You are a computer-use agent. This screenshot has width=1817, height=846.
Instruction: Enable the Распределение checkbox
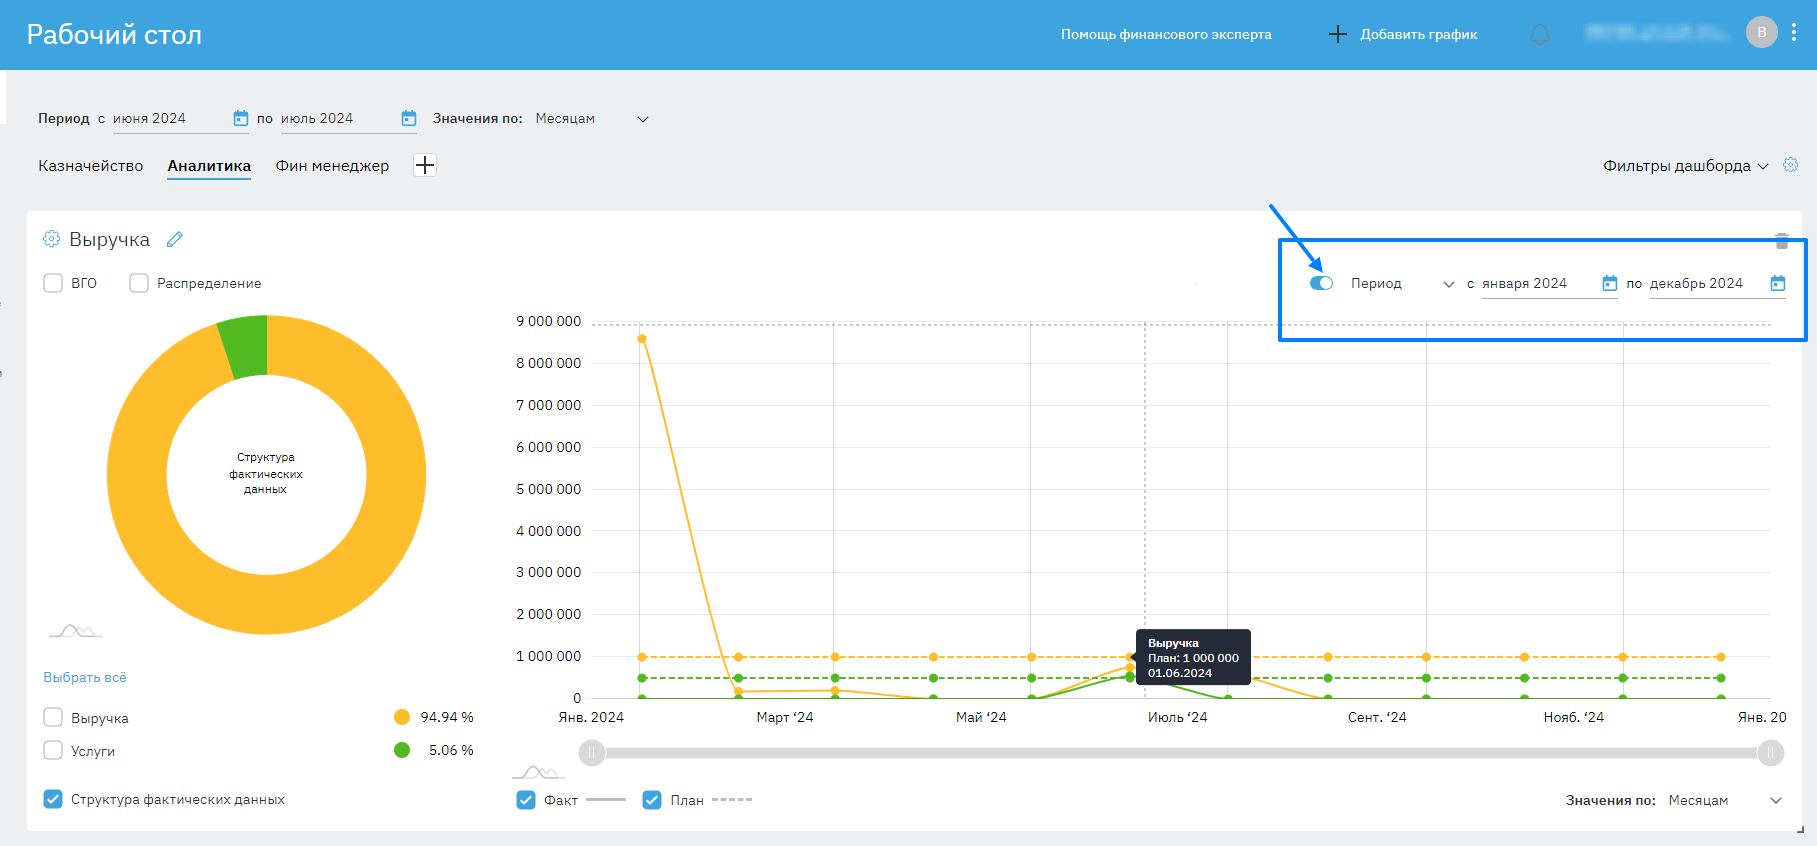pyautogui.click(x=139, y=283)
